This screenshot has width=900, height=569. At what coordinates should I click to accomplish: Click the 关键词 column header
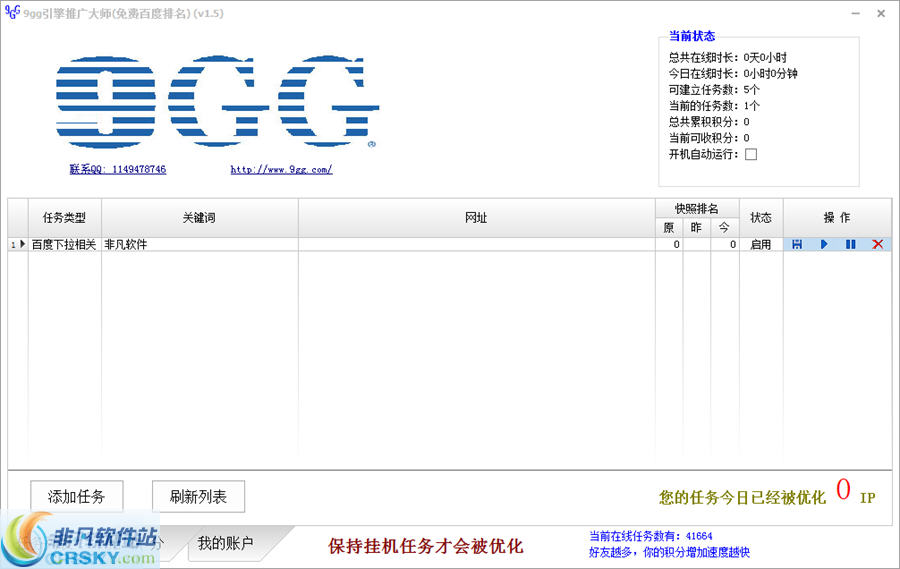pos(200,218)
